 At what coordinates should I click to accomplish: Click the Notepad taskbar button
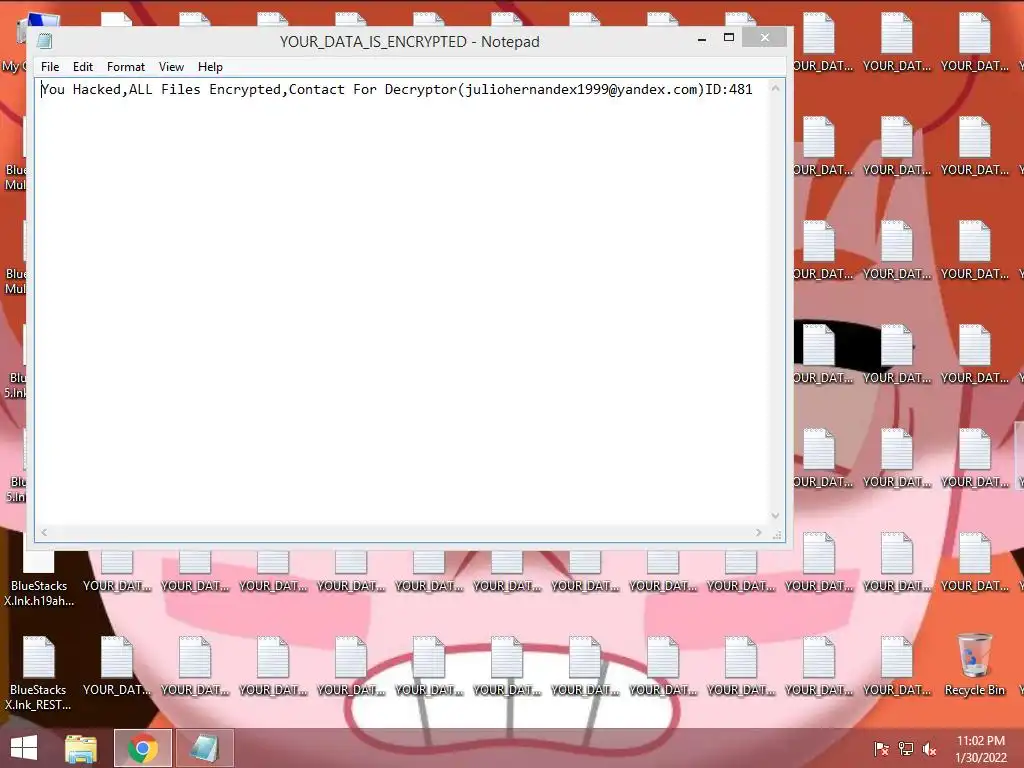204,748
